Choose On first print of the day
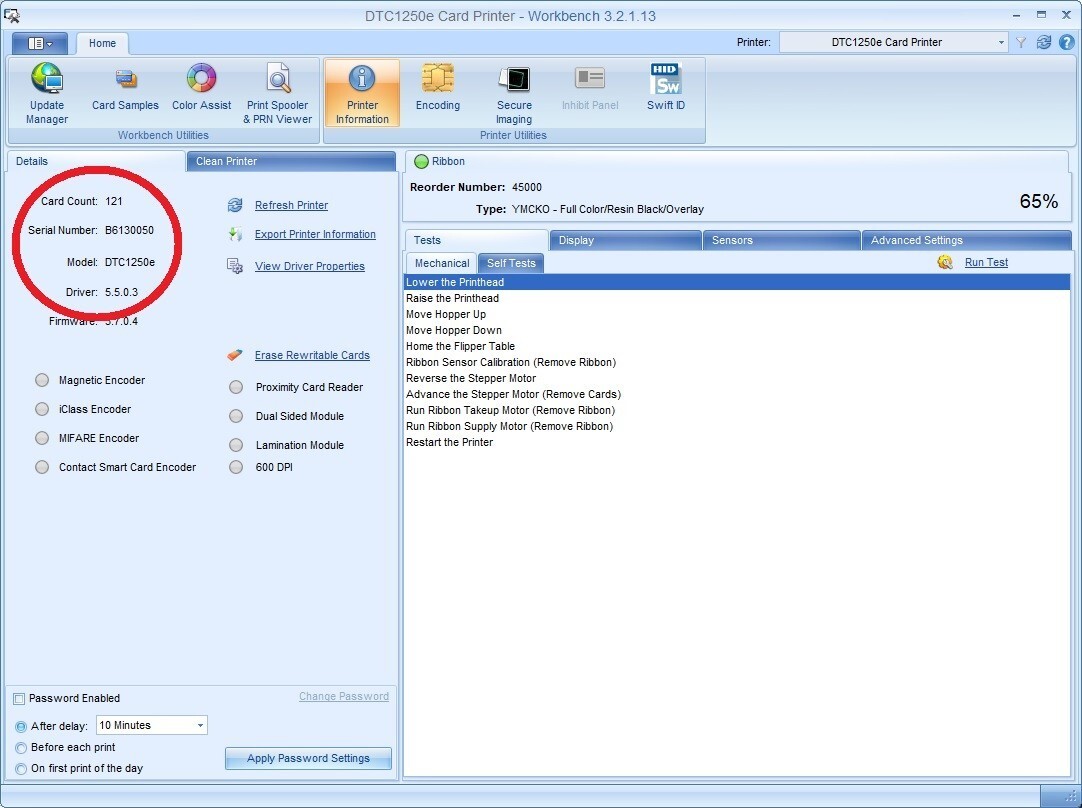The height and width of the screenshot is (808, 1082). 21,769
